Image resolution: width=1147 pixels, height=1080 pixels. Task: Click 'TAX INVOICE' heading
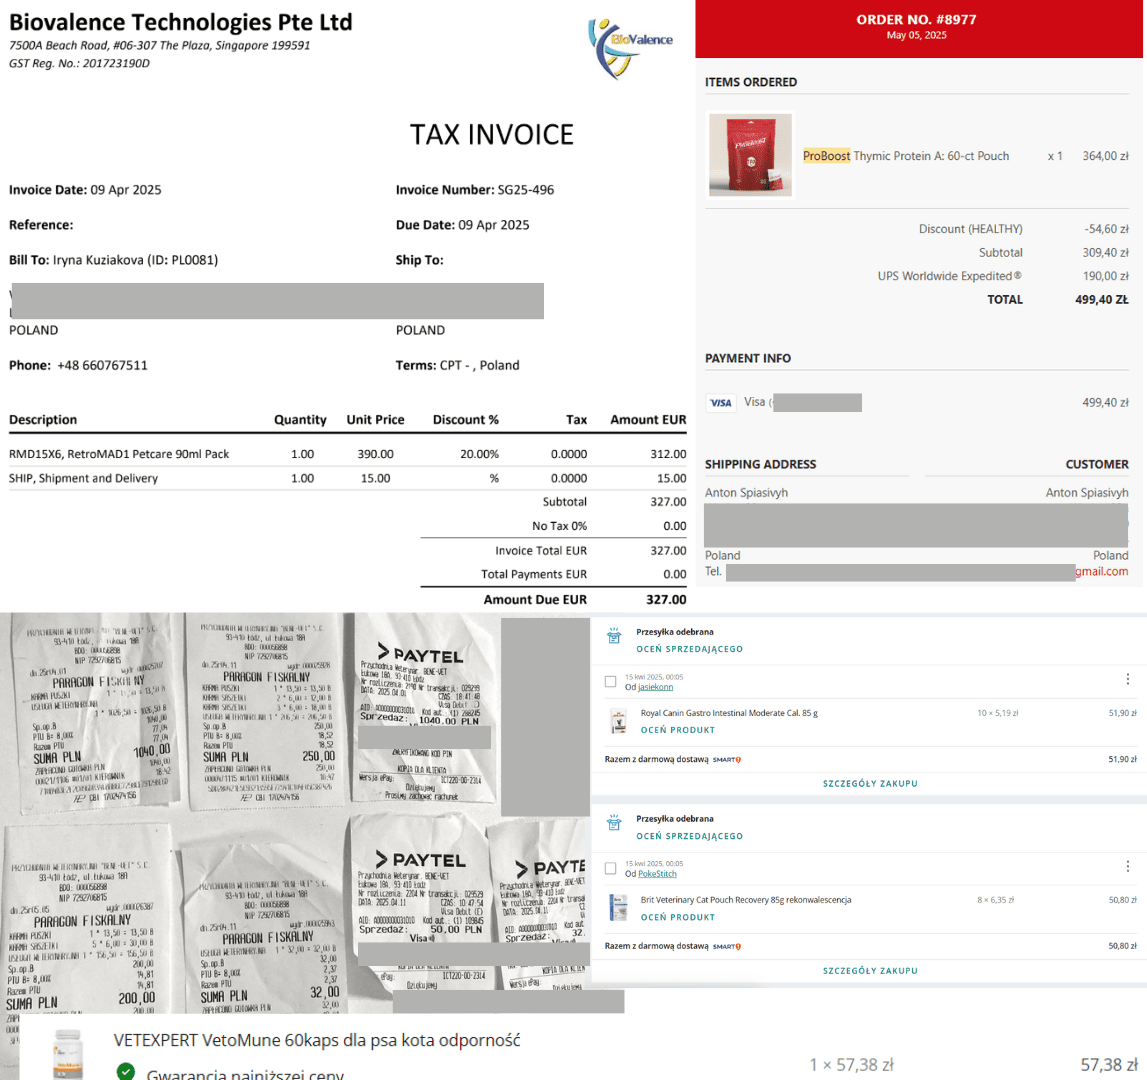coord(492,135)
